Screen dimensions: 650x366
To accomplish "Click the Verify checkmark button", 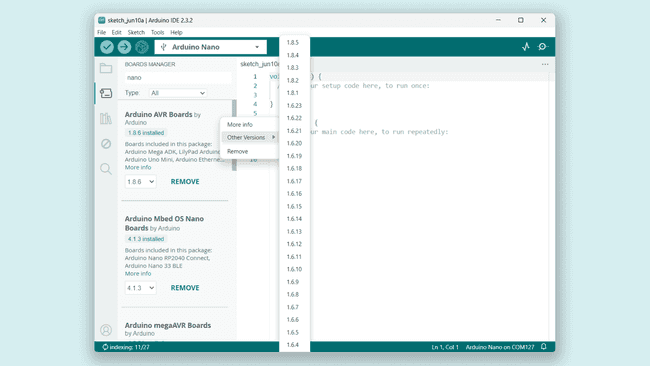I will pyautogui.click(x=107, y=47).
